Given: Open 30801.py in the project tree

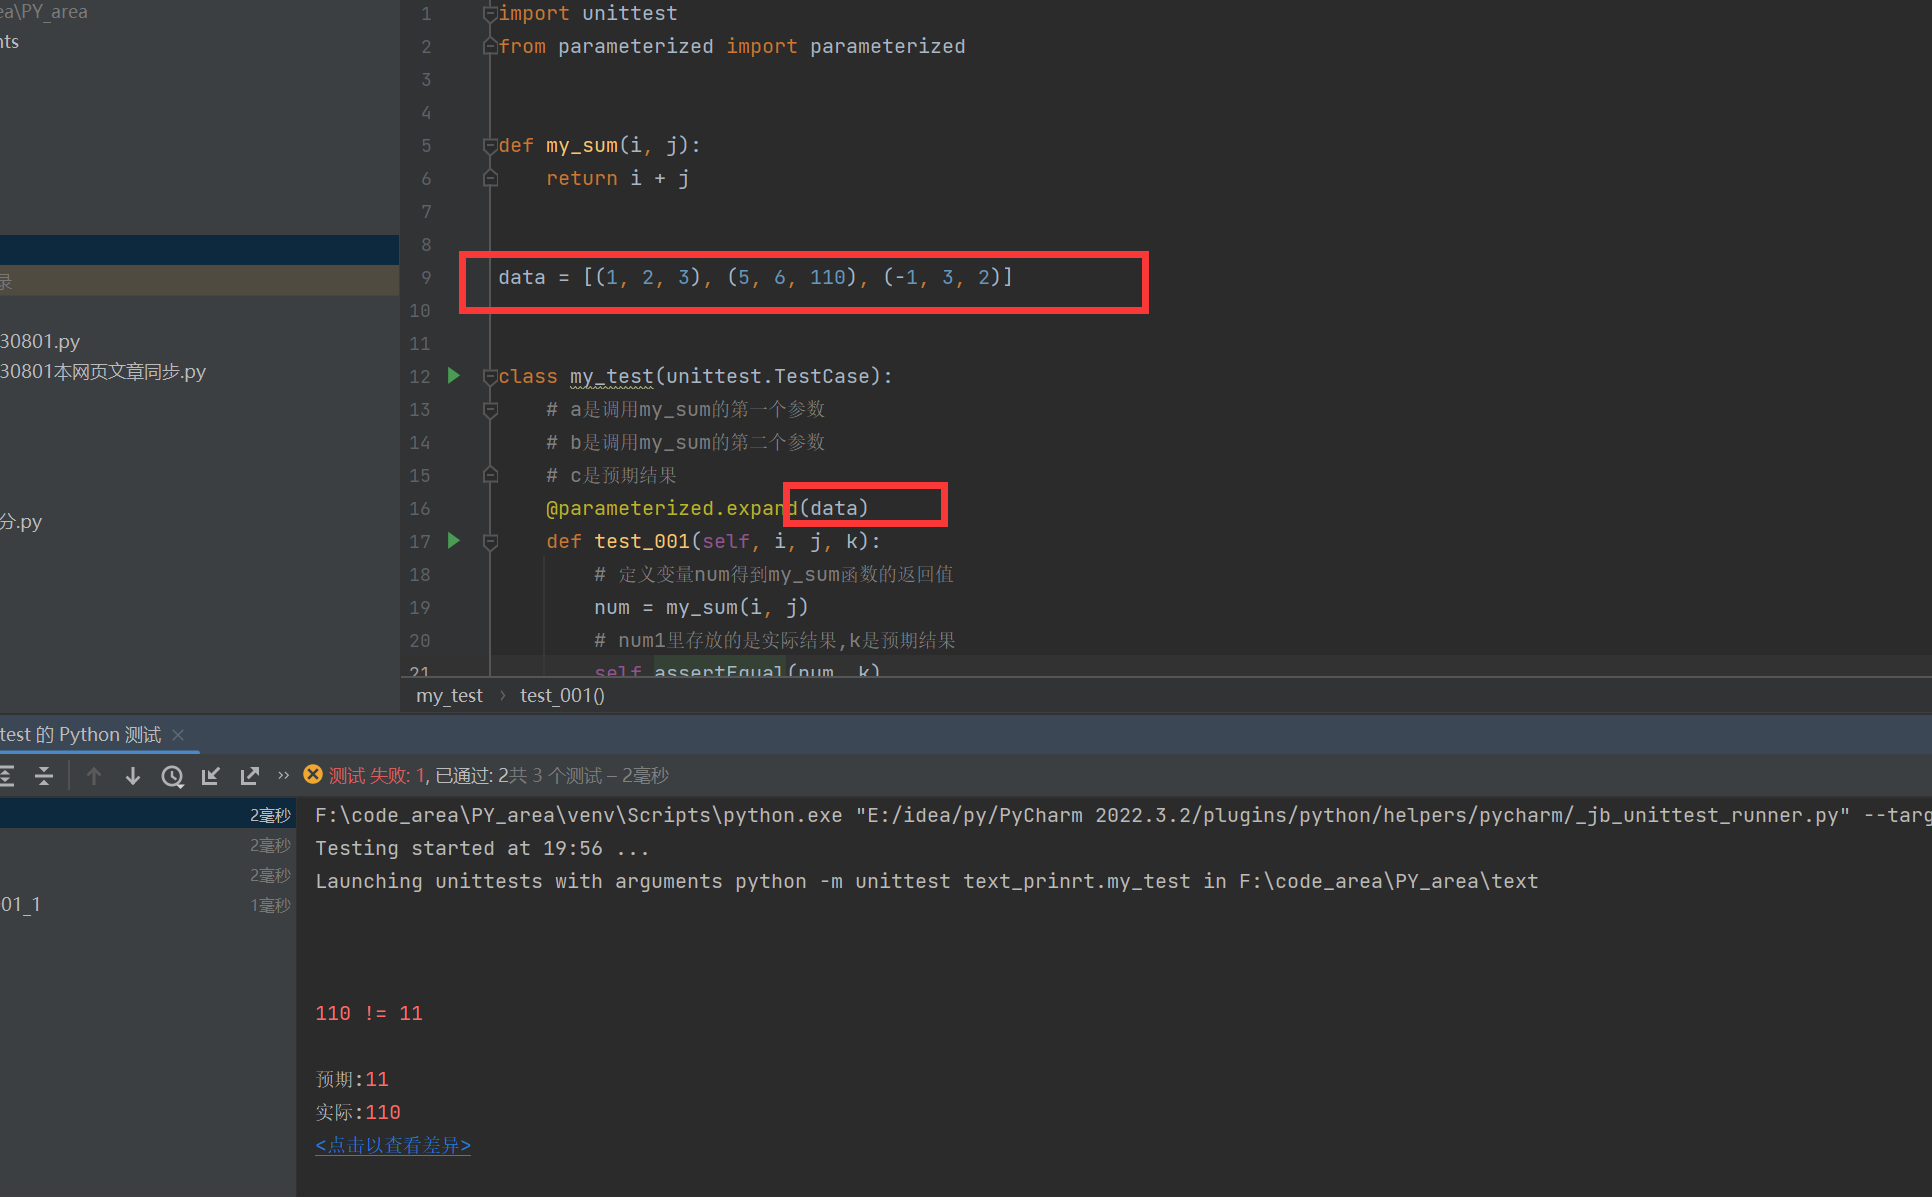Looking at the screenshot, I should (40, 342).
